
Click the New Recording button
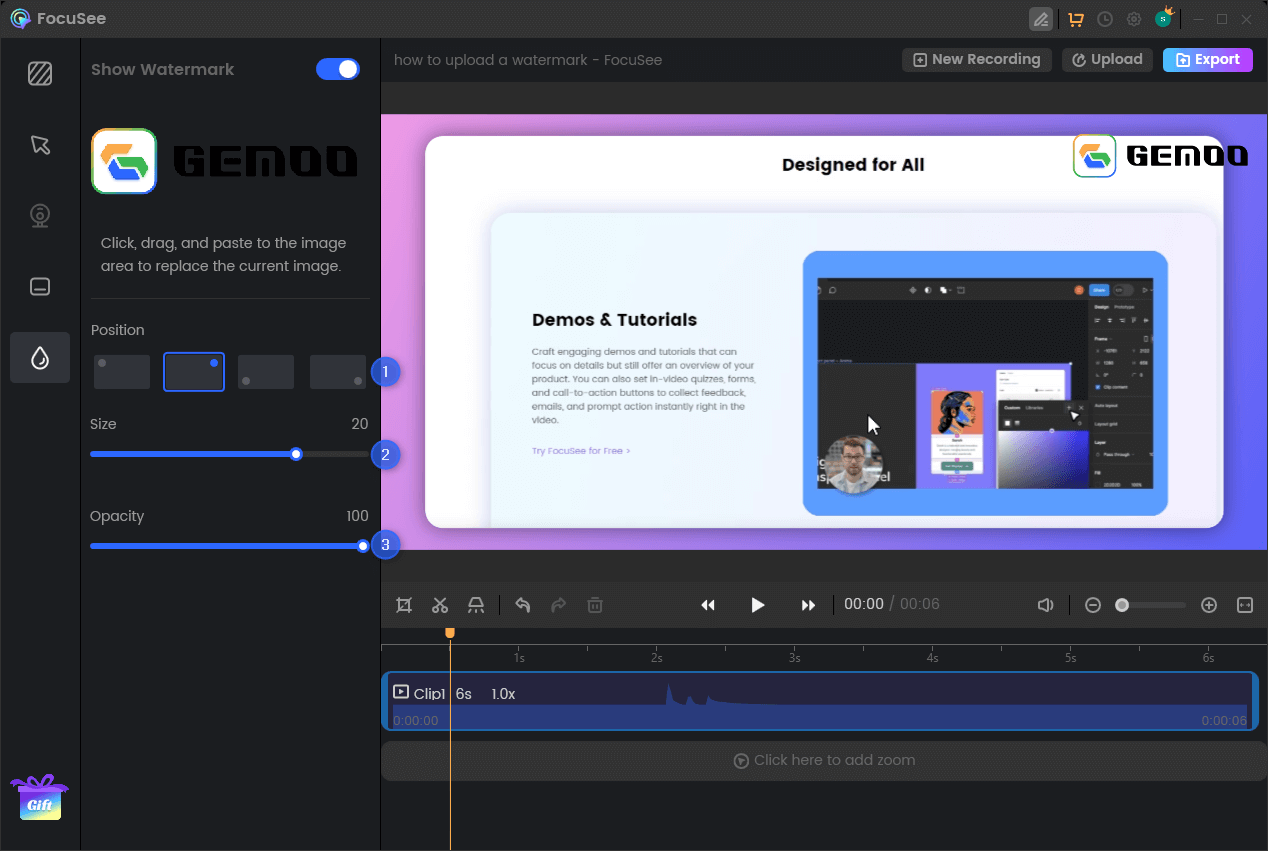[x=977, y=60]
